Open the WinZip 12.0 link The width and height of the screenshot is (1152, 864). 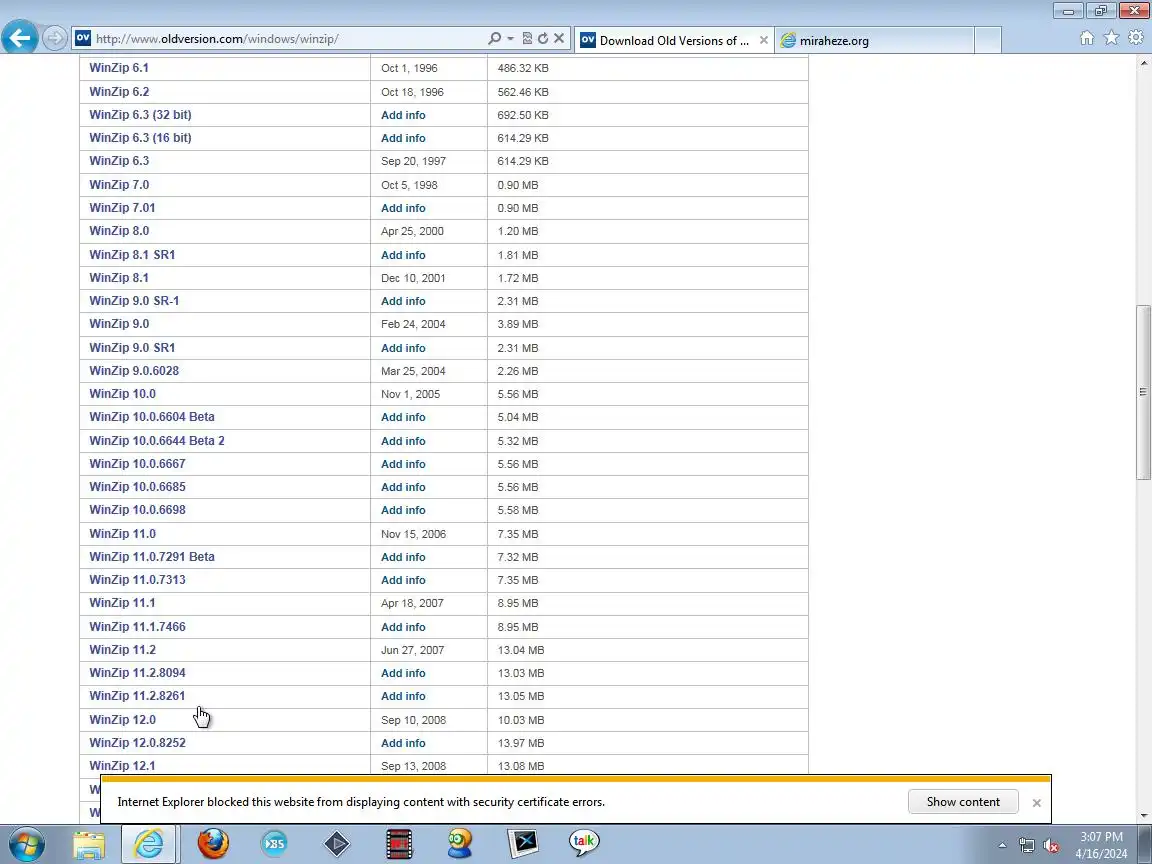click(123, 720)
